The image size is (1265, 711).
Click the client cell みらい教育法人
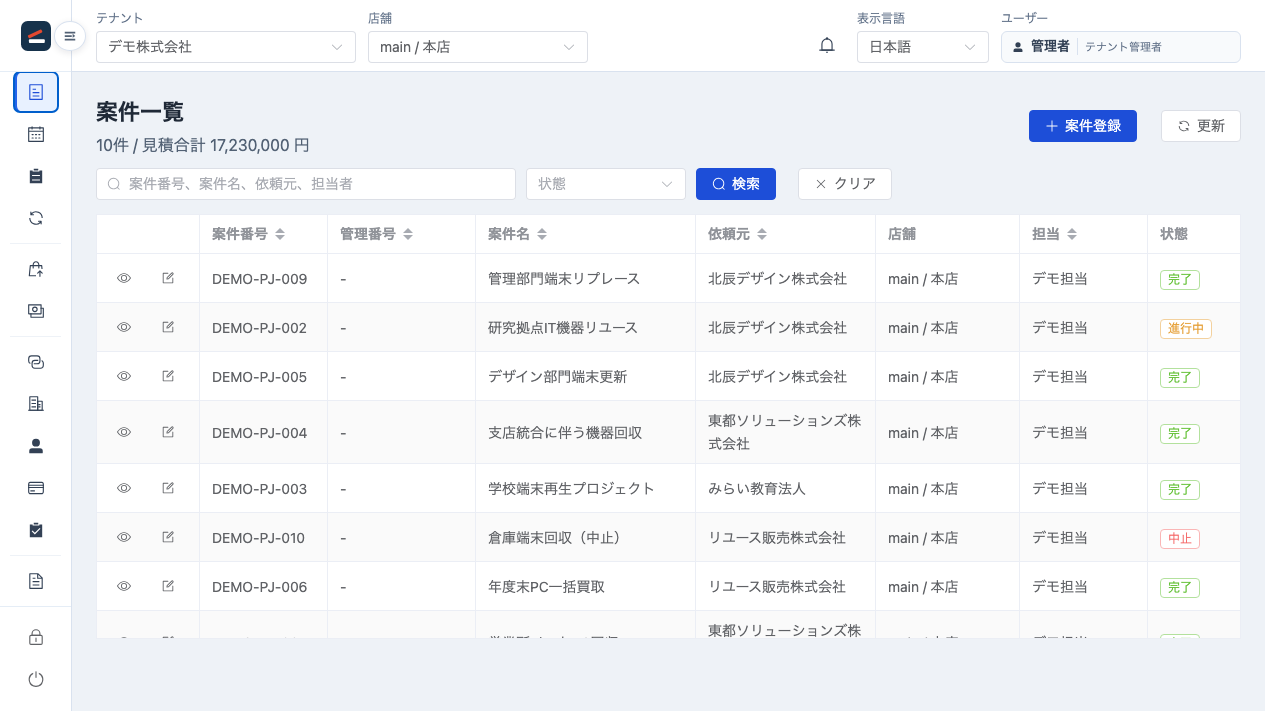tap(757, 489)
